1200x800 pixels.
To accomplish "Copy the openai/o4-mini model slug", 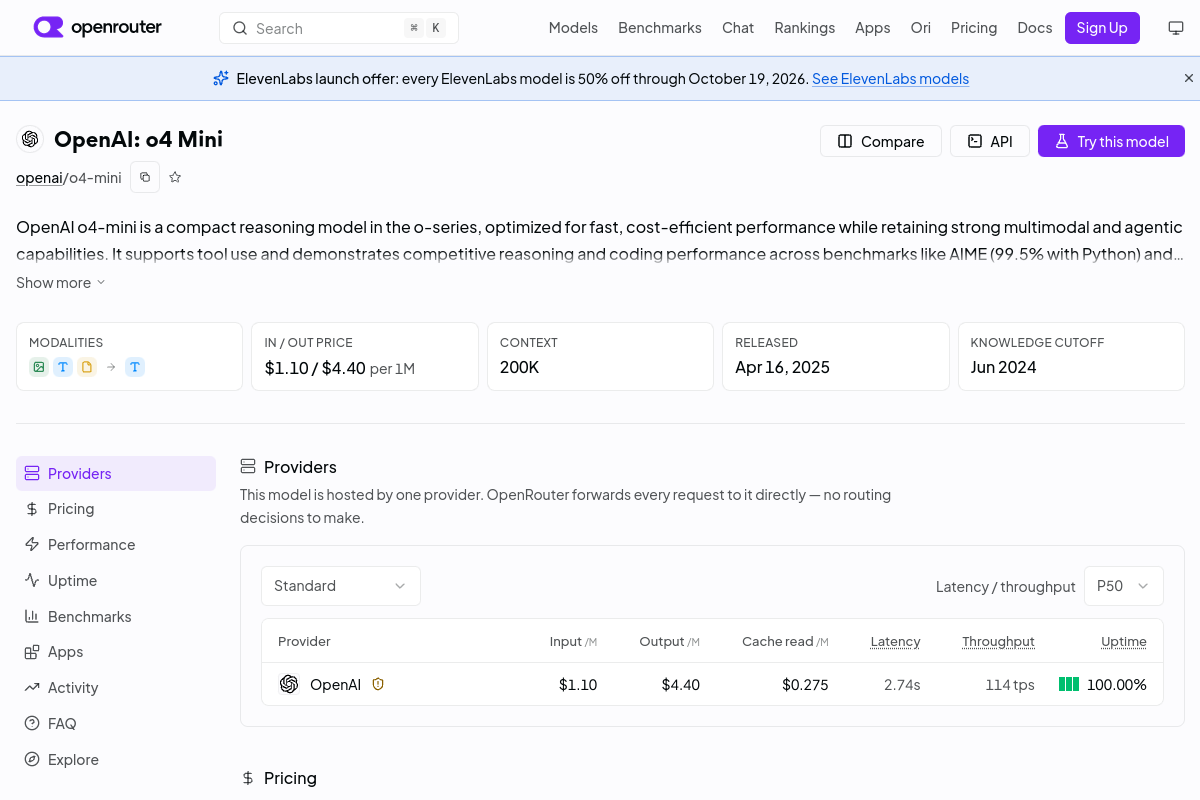I will pyautogui.click(x=145, y=177).
